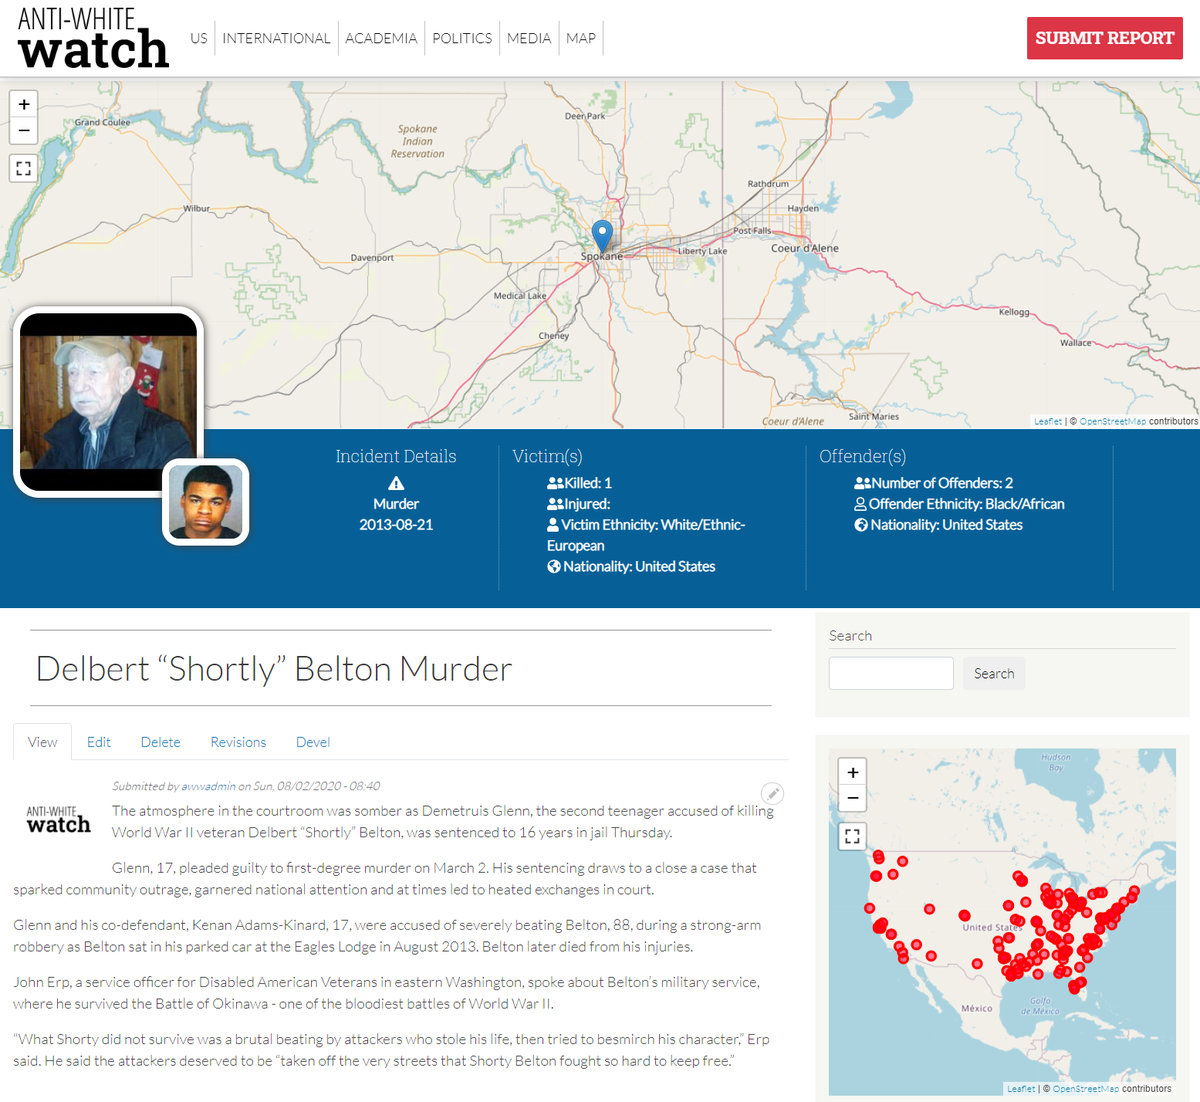Open the Devel tab
This screenshot has height=1102, width=1200.
[x=313, y=742]
